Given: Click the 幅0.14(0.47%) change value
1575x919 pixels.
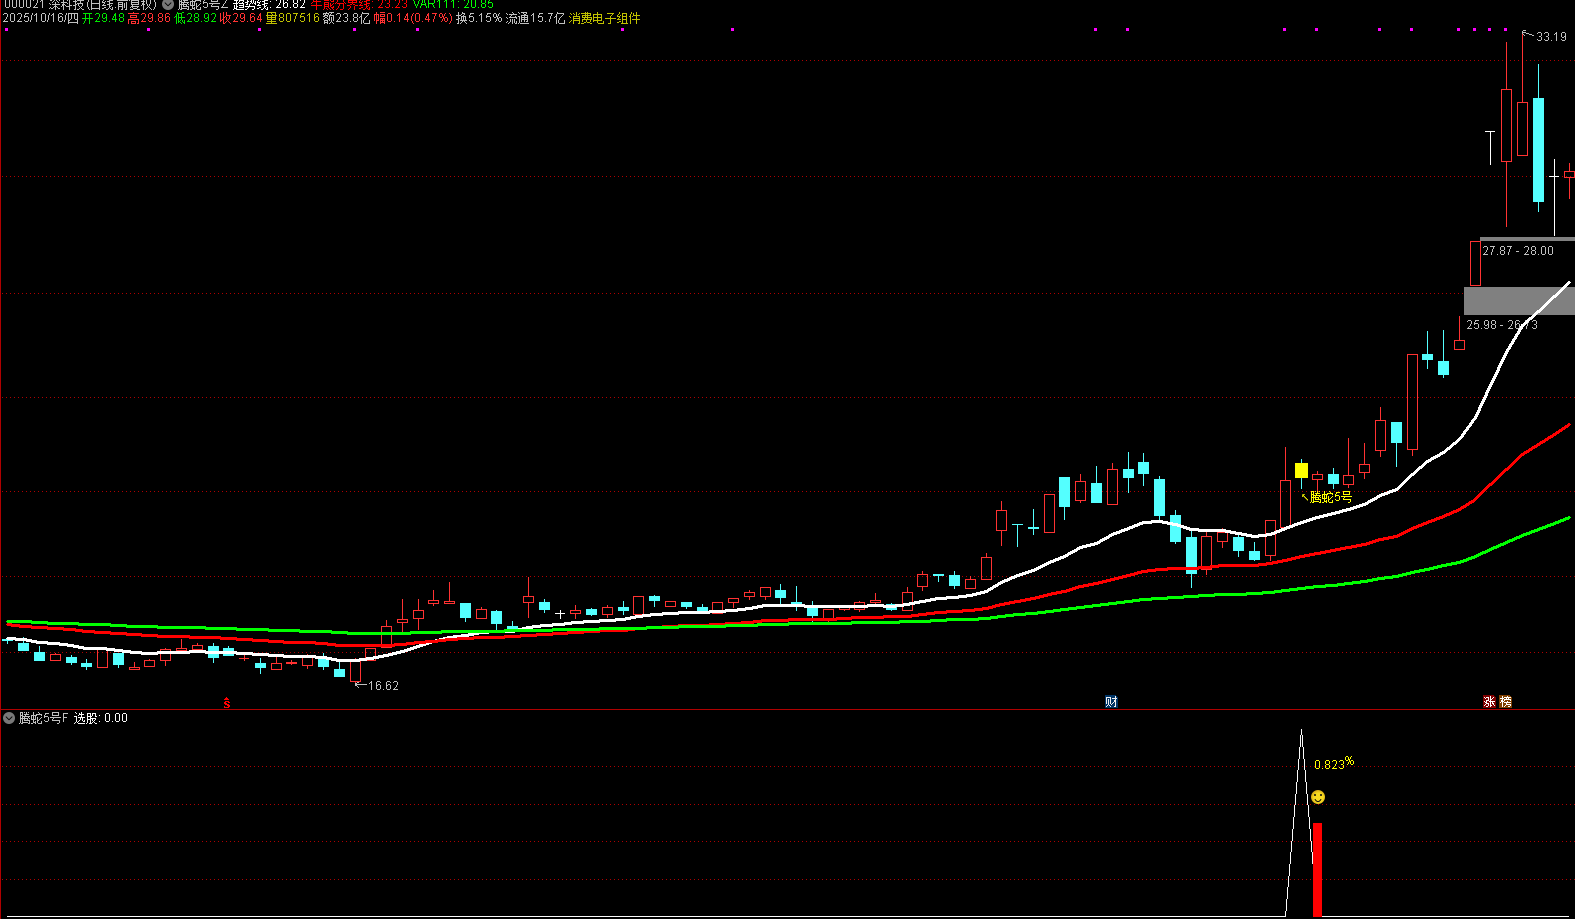Looking at the screenshot, I should point(413,18).
